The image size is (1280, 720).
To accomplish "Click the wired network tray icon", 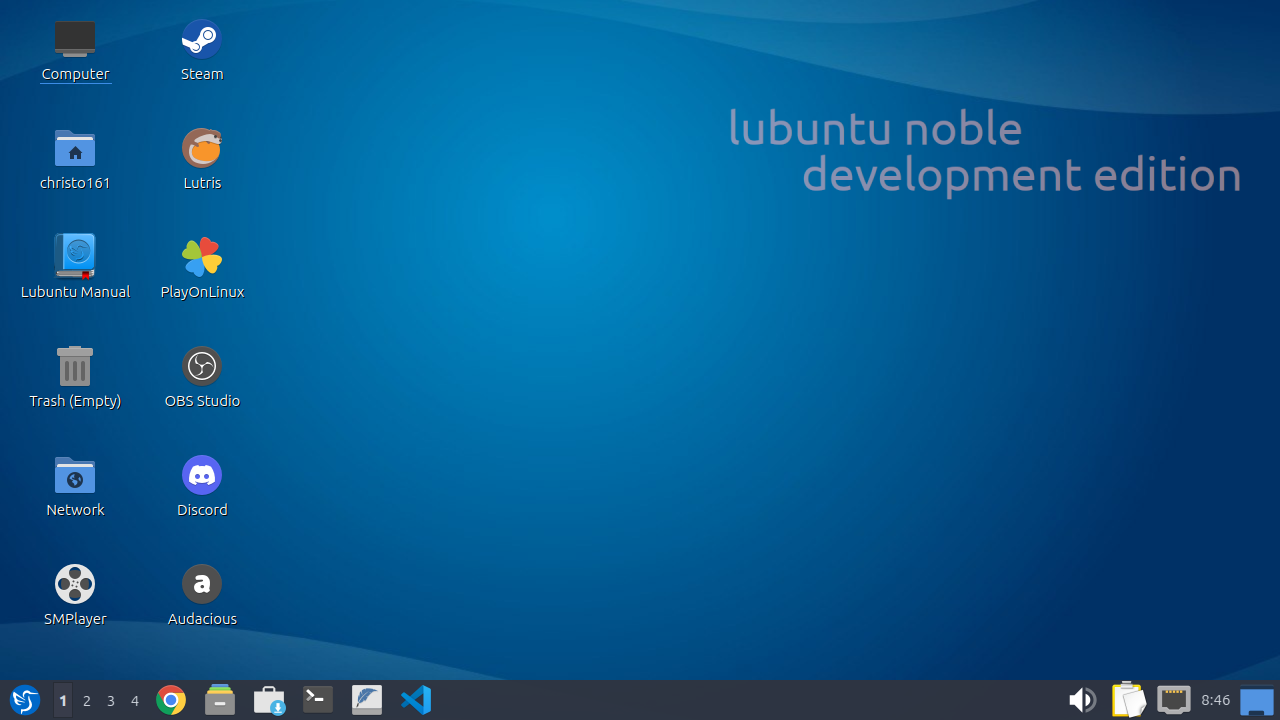I will 1174,700.
